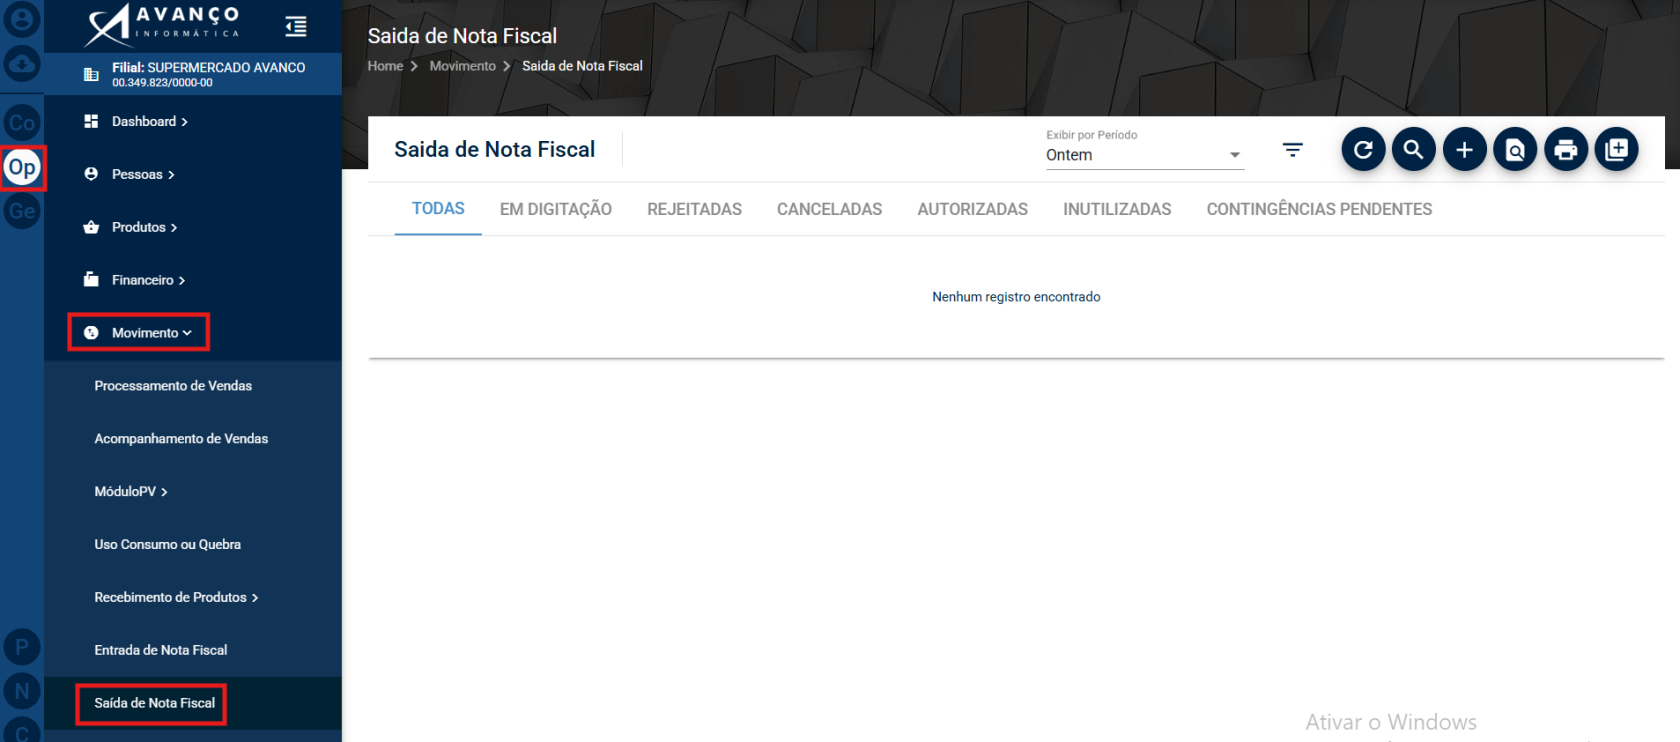1680x742 pixels.
Task: Click Movimento in breadcrumb
Action: click(x=462, y=66)
